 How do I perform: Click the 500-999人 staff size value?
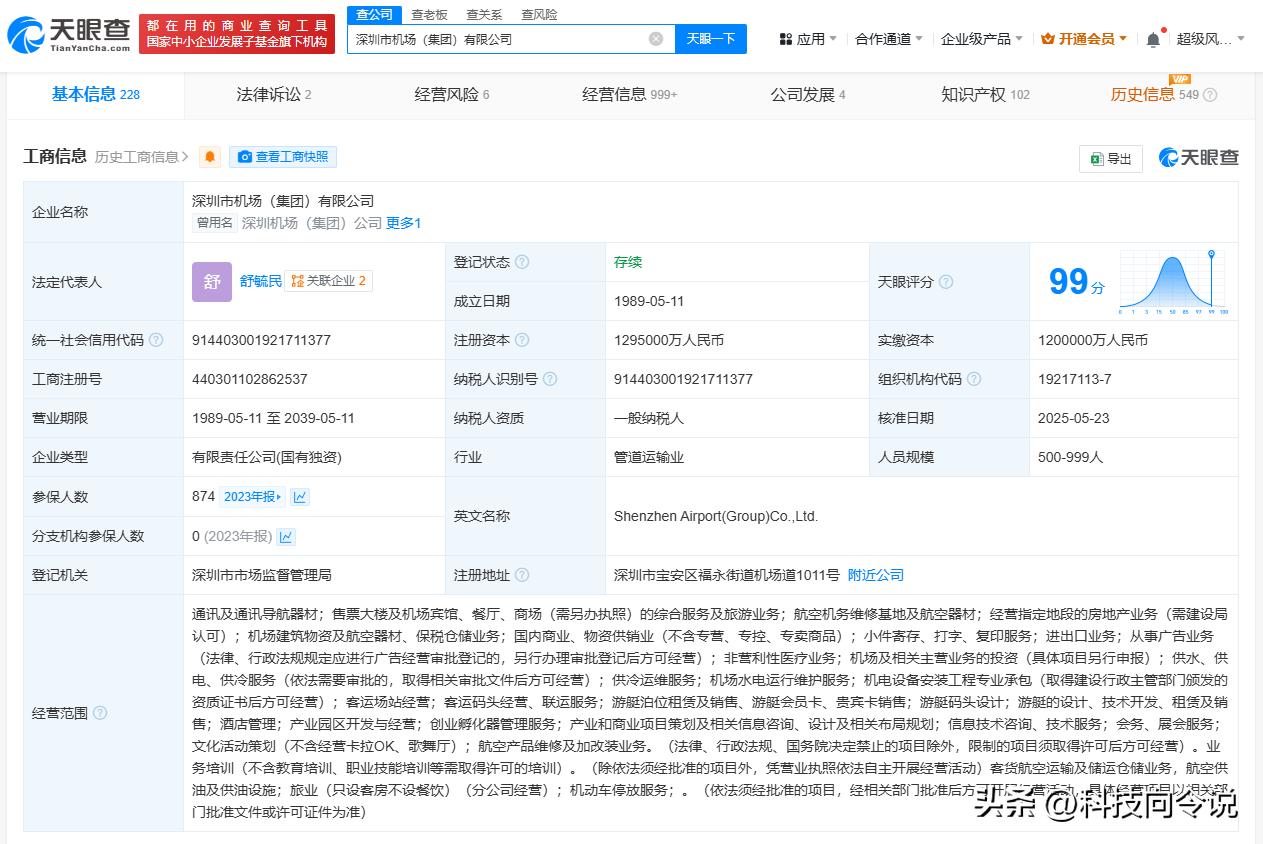(1070, 457)
